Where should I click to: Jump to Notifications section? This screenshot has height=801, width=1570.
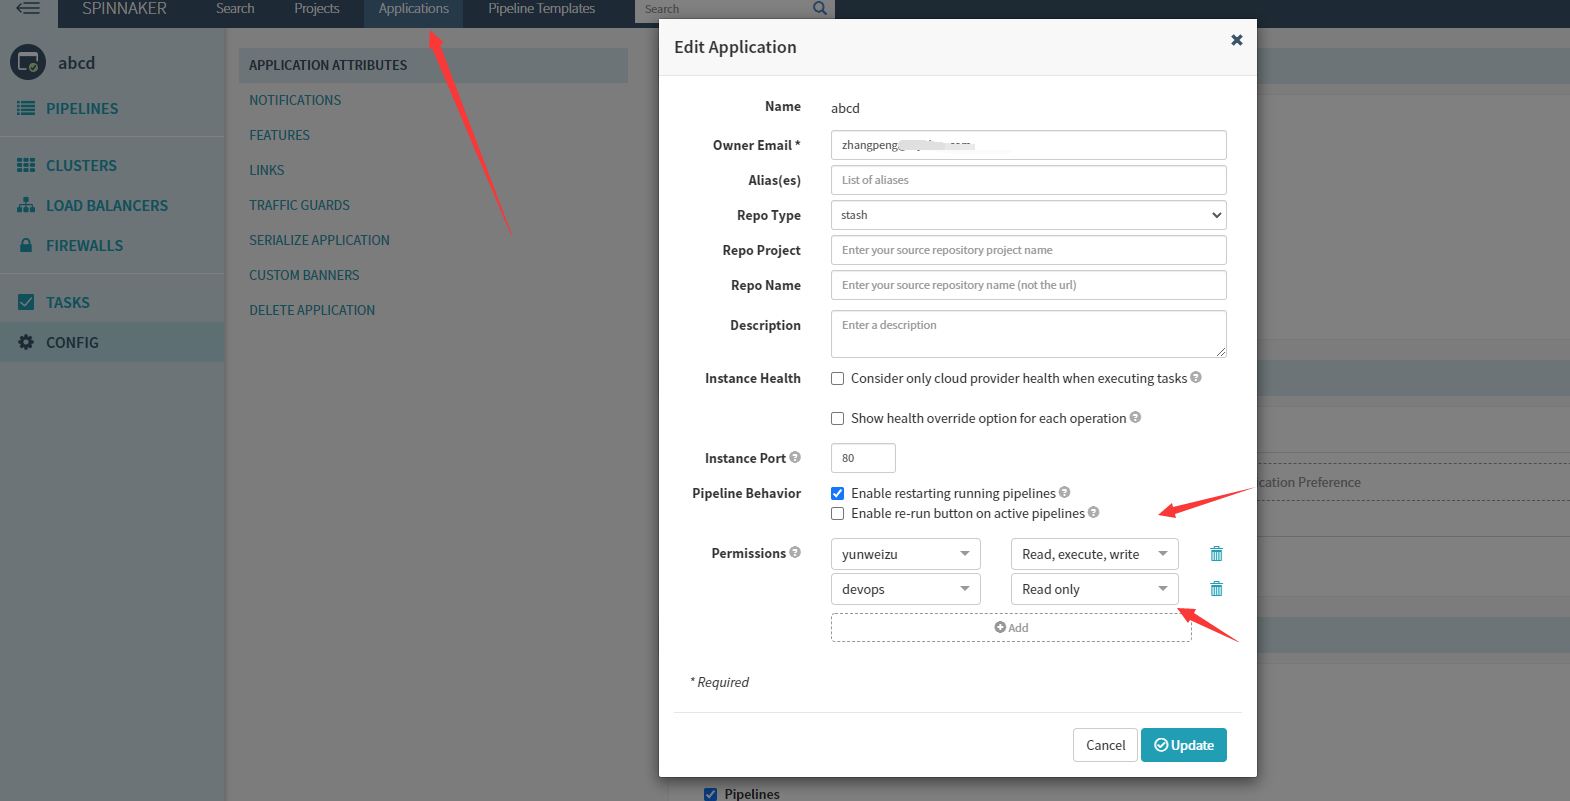coord(295,100)
